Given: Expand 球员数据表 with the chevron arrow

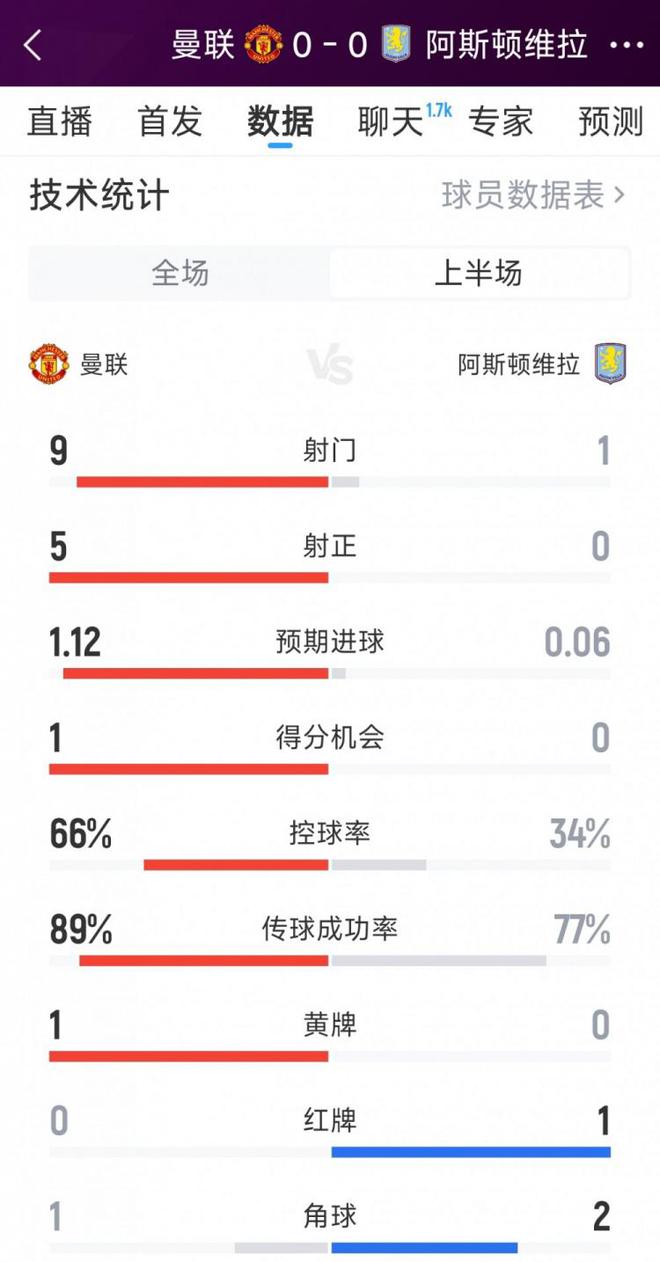Looking at the screenshot, I should [620, 196].
